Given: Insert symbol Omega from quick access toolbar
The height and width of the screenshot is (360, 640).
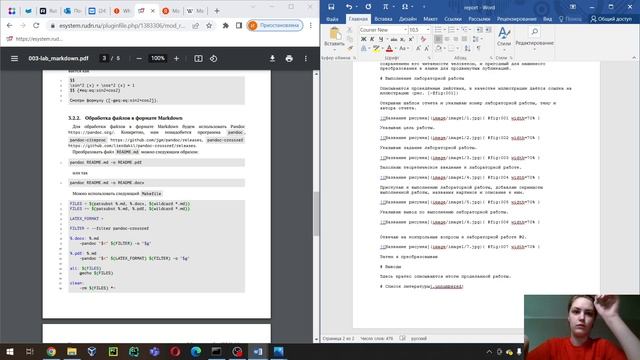Looking at the screenshot, I should [x=405, y=7].
